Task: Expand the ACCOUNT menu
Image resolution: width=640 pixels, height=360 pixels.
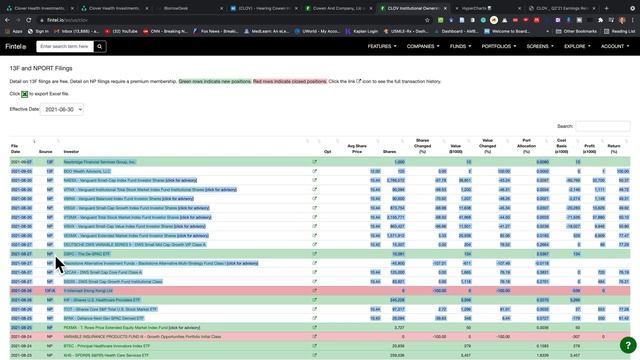Action: [x=615, y=47]
